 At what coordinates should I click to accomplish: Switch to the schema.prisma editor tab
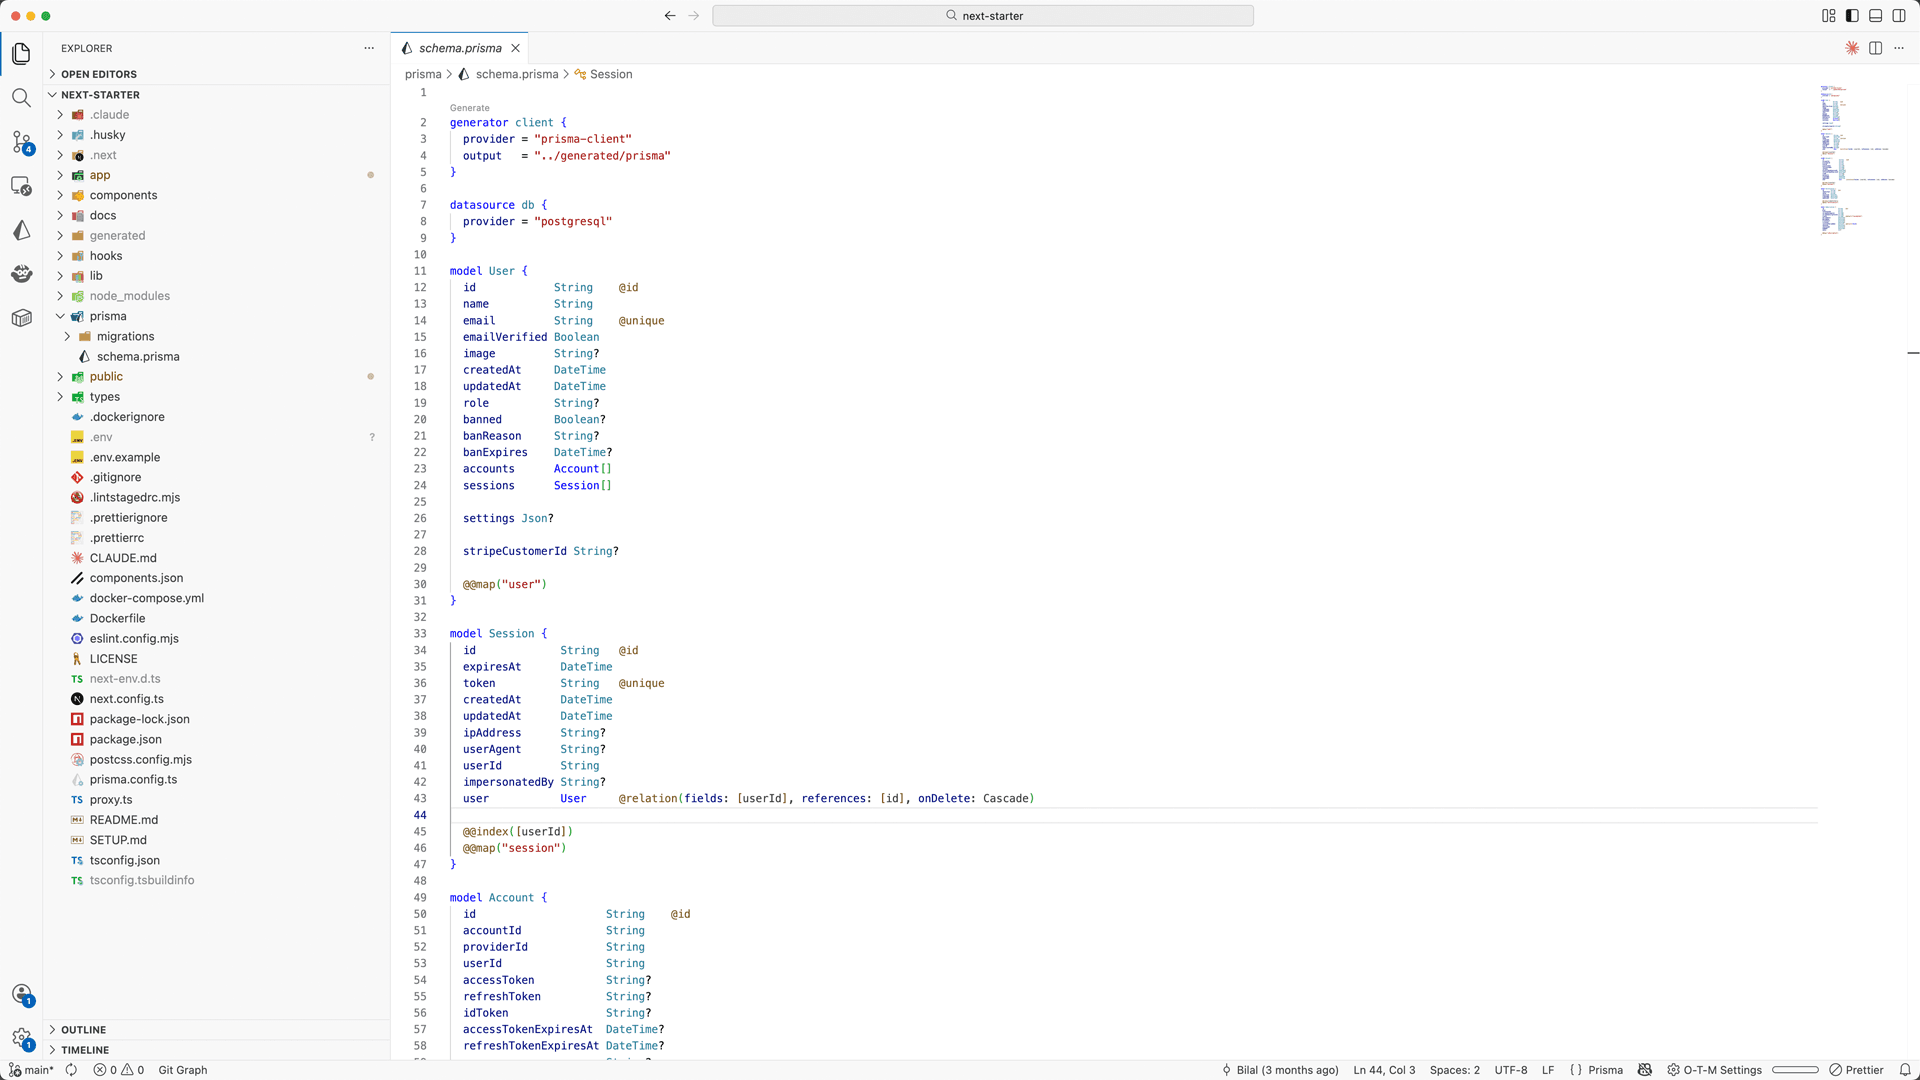click(460, 48)
